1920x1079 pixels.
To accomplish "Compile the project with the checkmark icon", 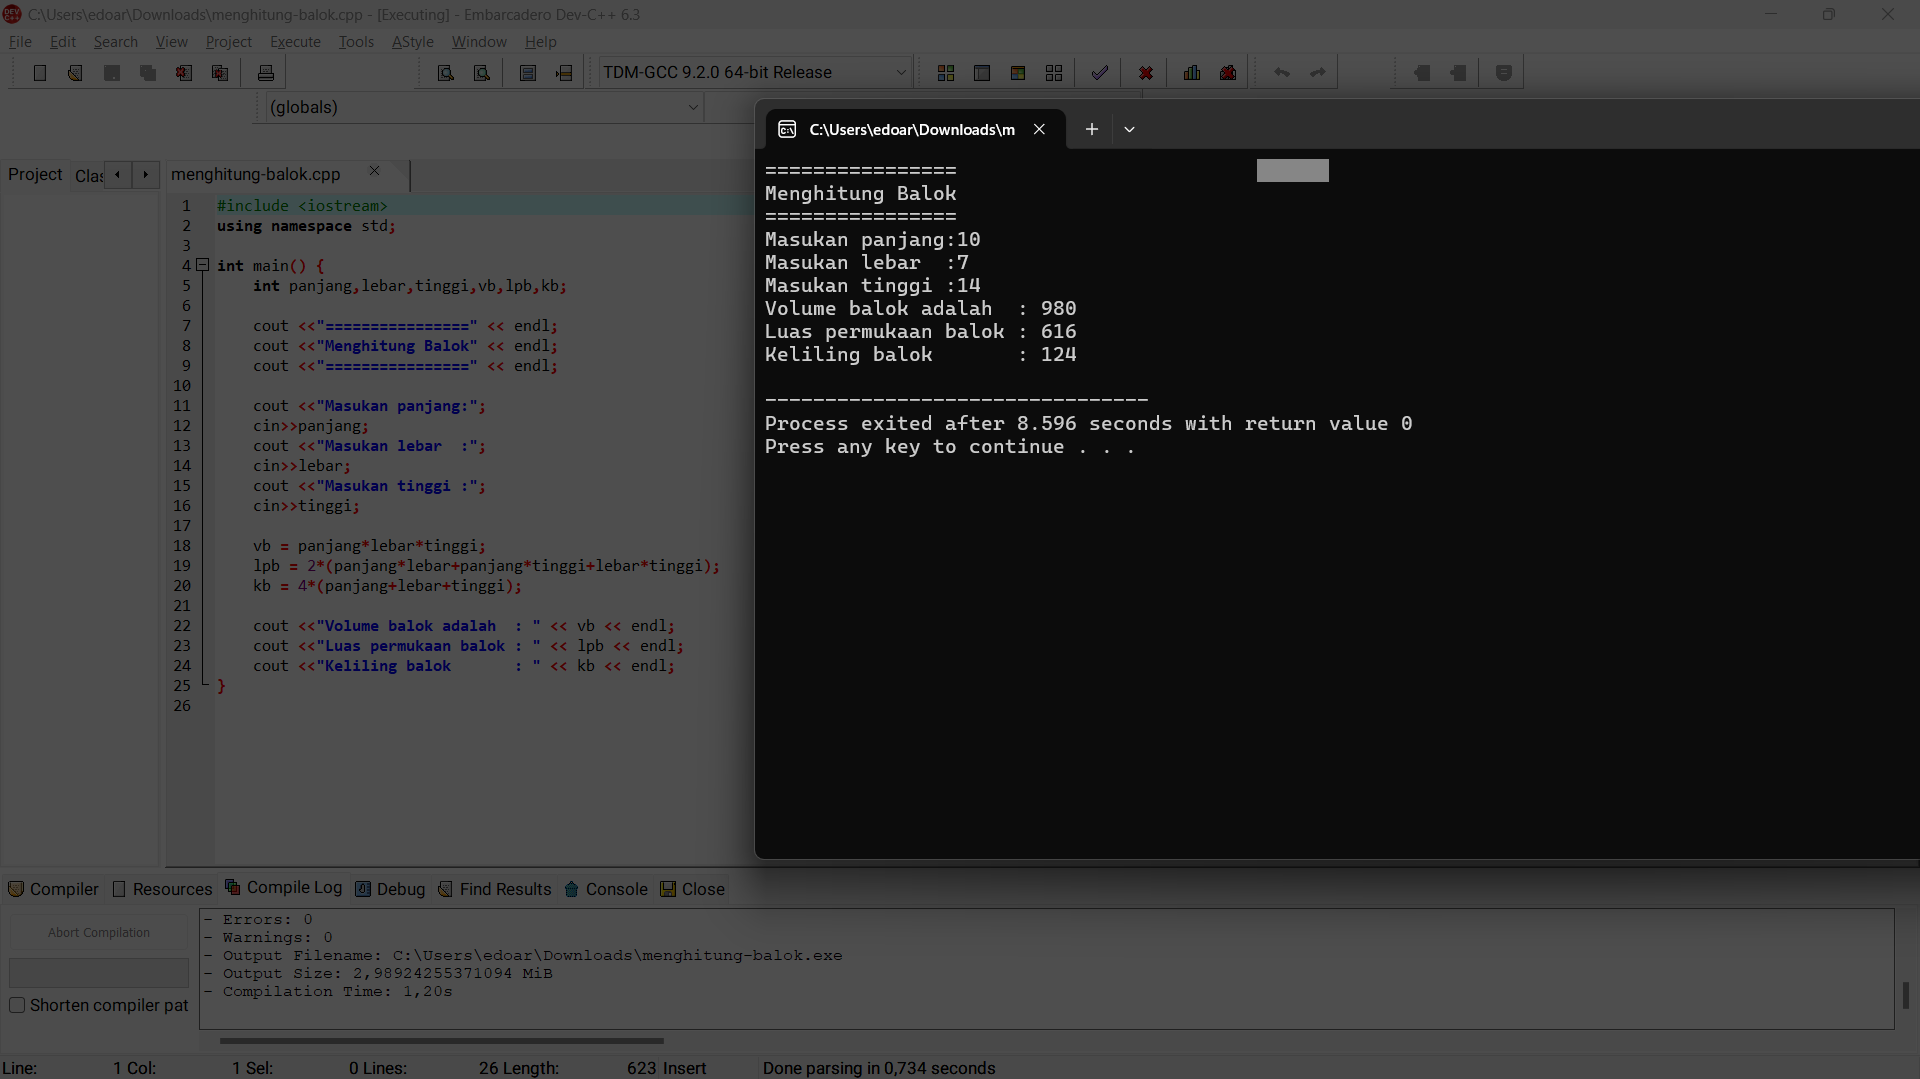I will point(1098,72).
